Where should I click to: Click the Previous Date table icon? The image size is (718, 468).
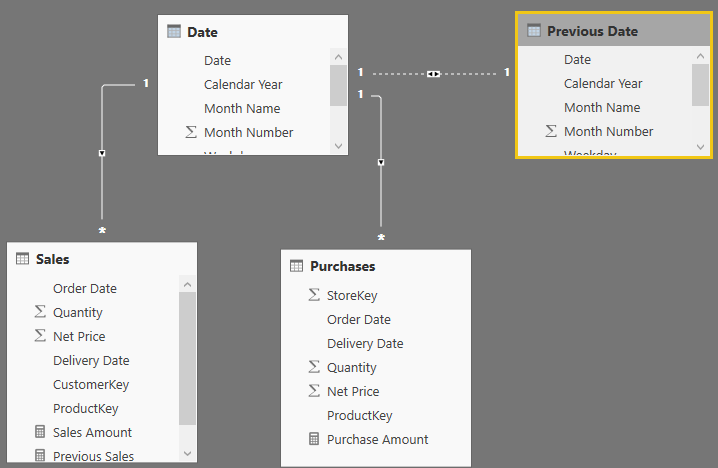click(534, 31)
